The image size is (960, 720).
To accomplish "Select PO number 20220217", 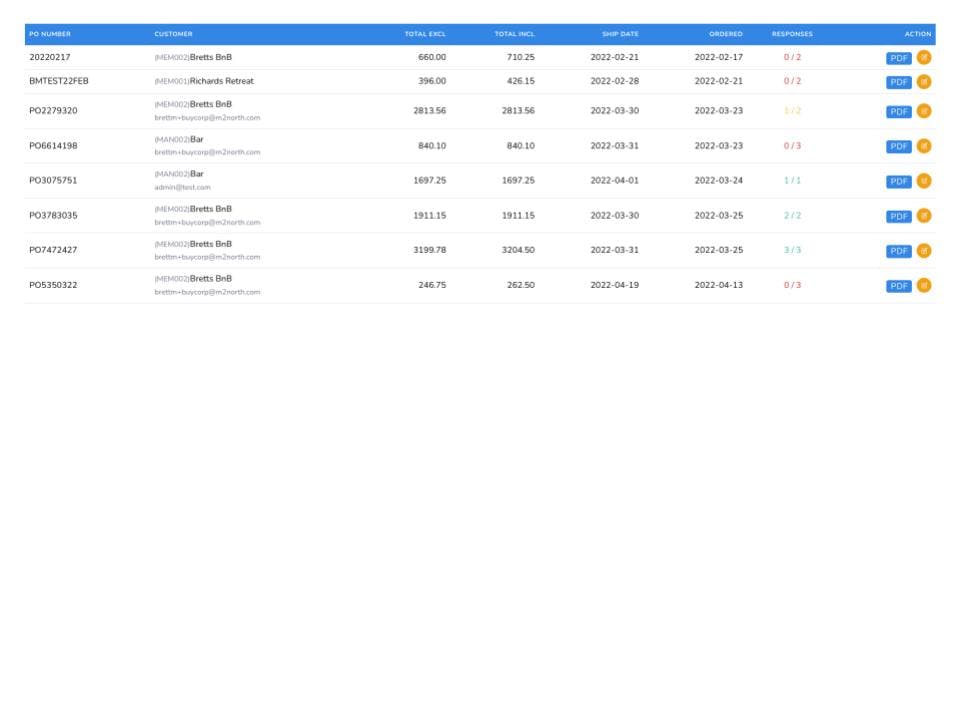I will coord(50,57).
